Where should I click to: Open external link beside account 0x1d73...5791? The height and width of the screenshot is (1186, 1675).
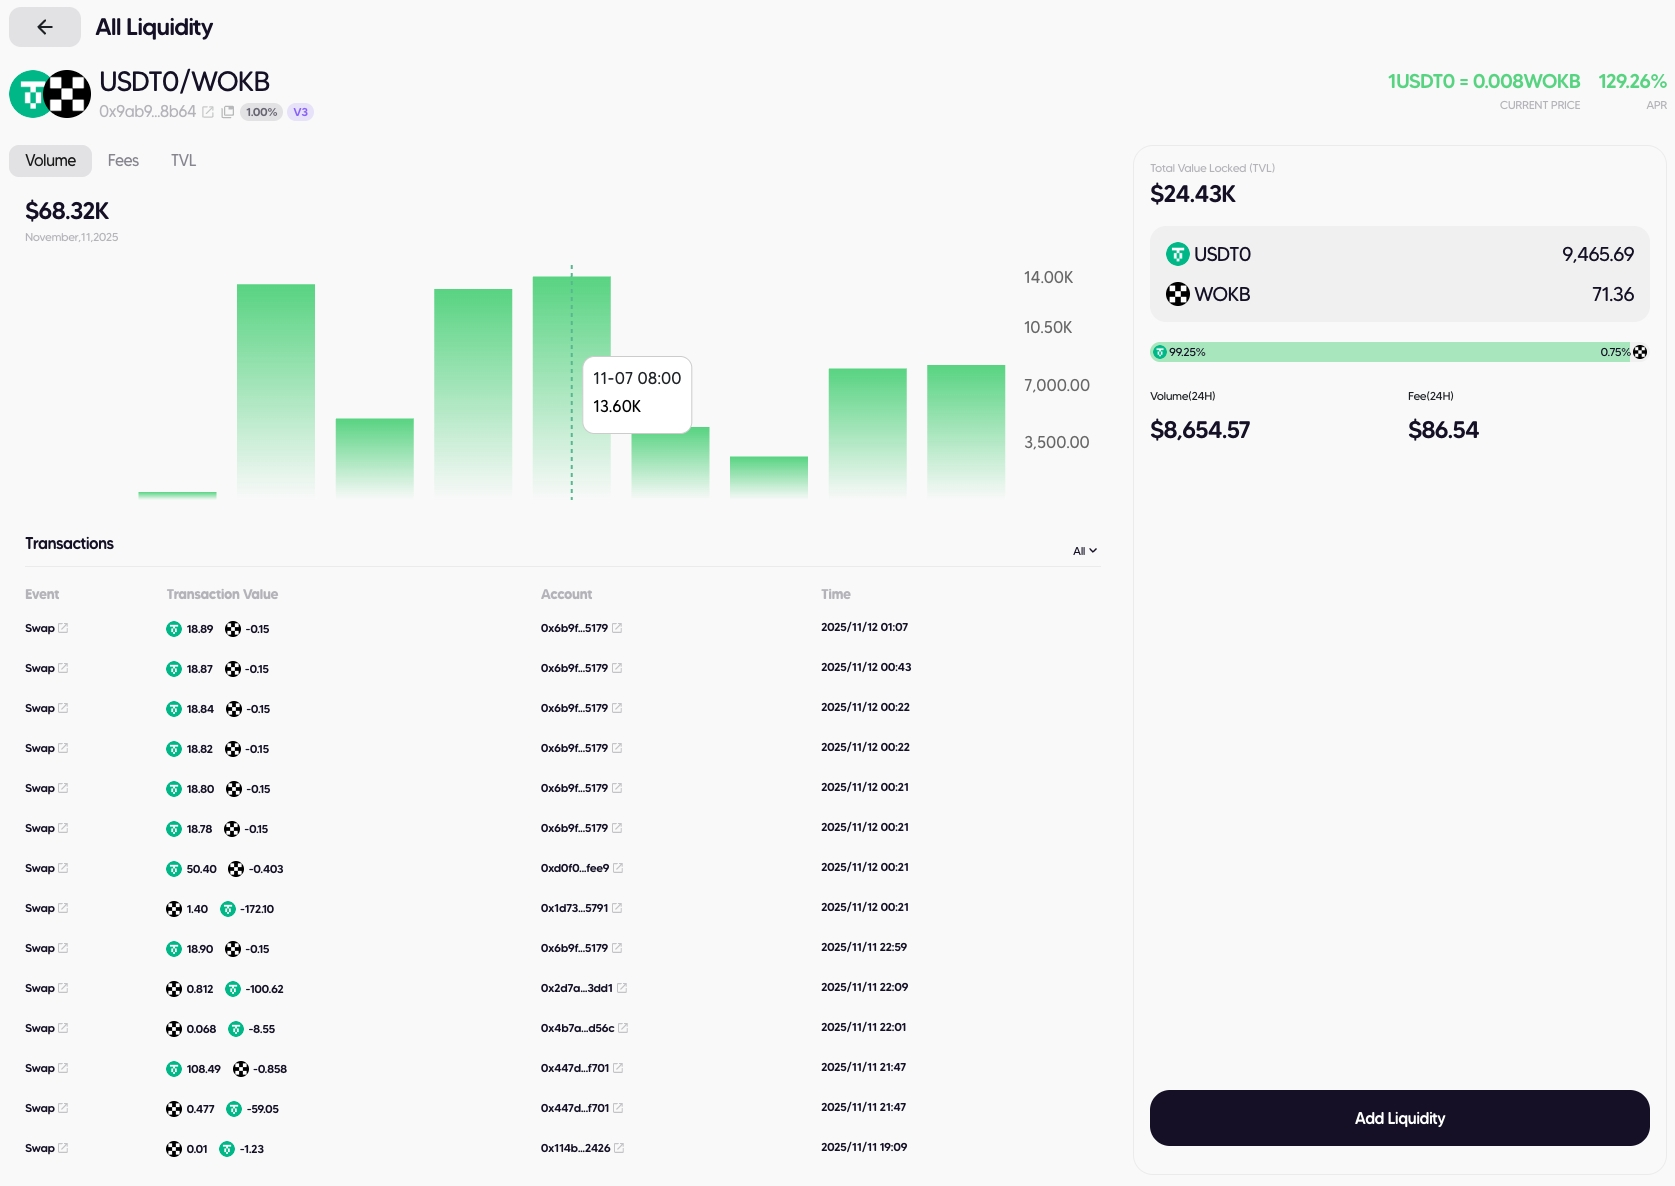[617, 908]
